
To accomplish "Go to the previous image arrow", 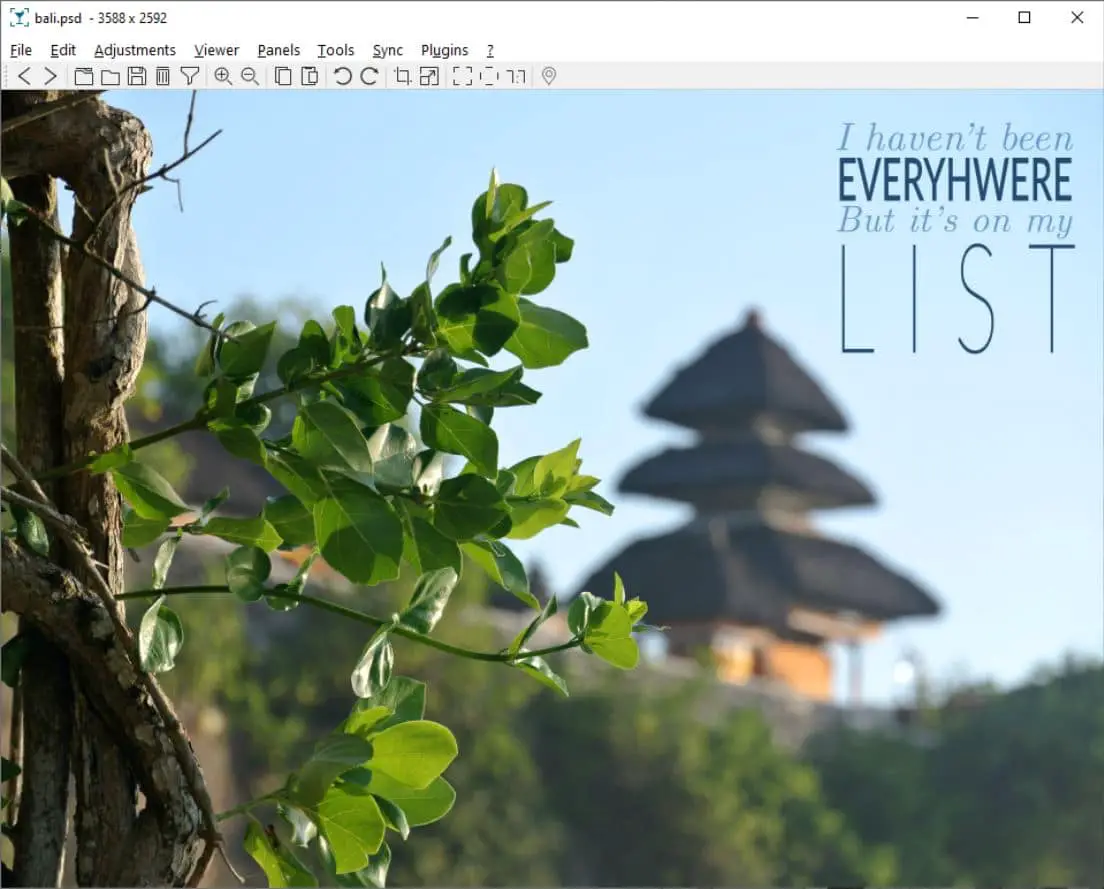I will point(25,76).
